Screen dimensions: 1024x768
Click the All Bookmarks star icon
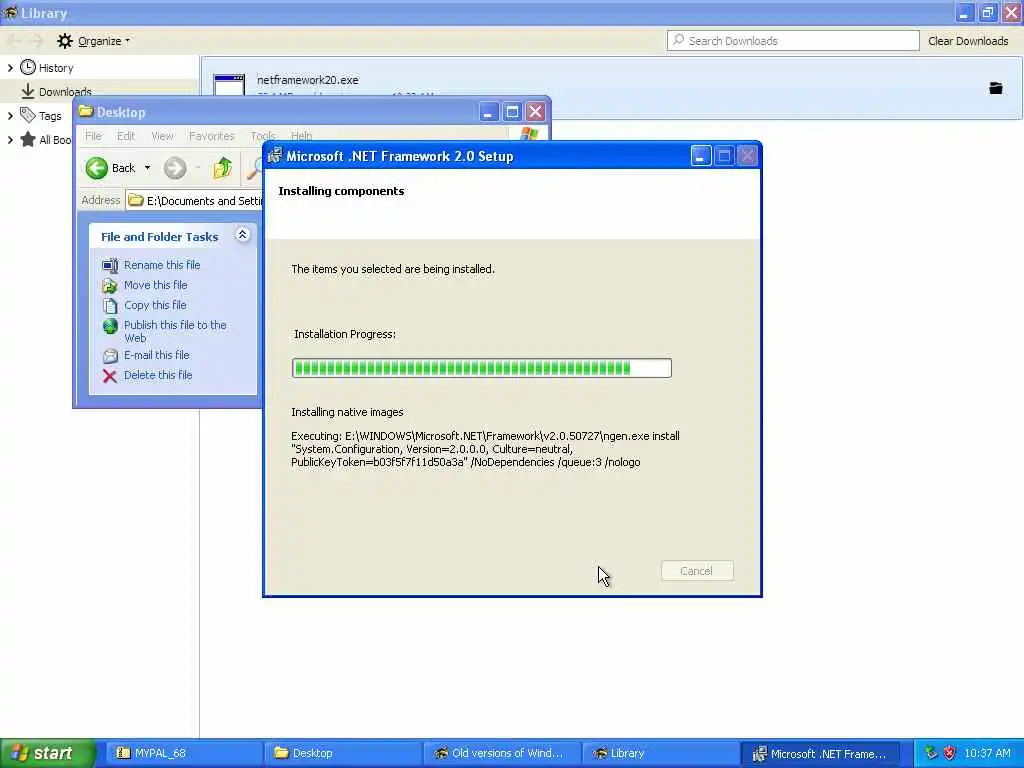pyautogui.click(x=27, y=139)
